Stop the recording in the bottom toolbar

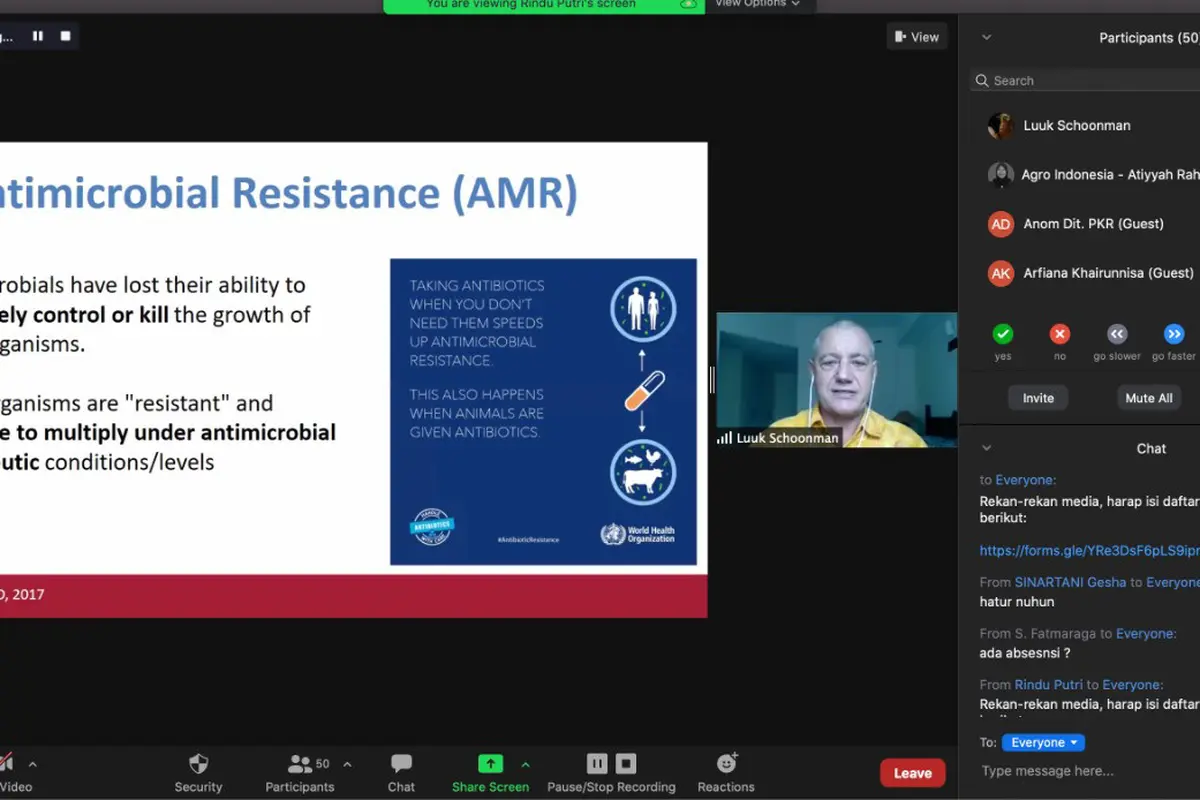(x=626, y=764)
